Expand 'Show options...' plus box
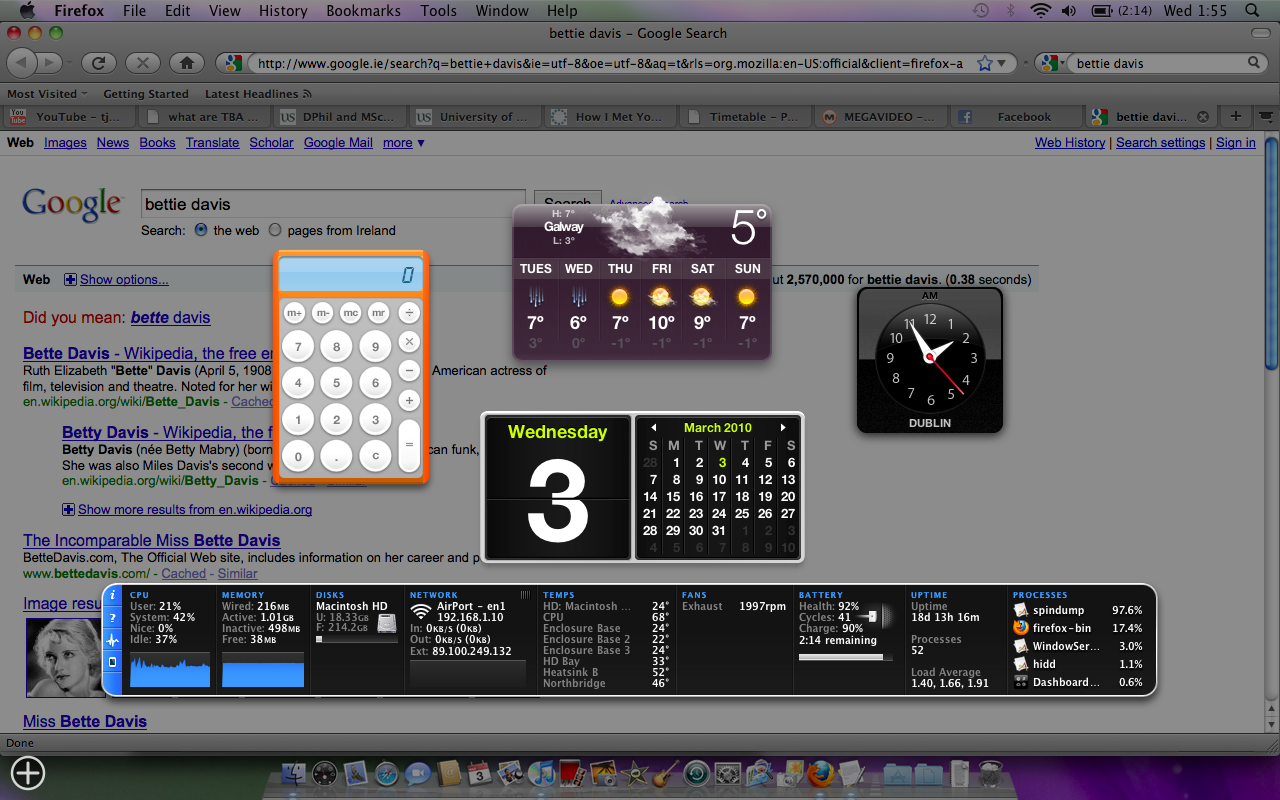Image resolution: width=1280 pixels, height=800 pixels. (x=70, y=280)
